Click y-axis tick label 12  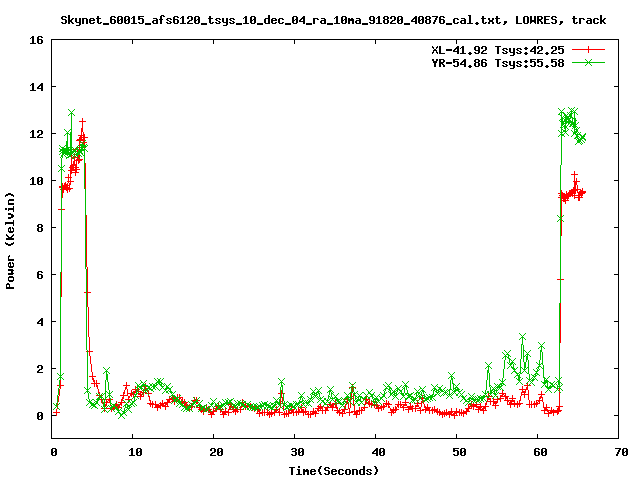36,134
